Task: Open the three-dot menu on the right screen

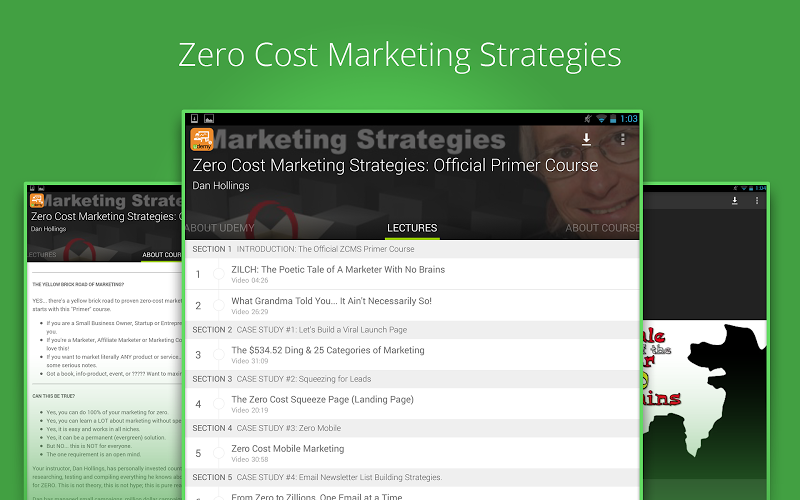Action: (x=757, y=201)
